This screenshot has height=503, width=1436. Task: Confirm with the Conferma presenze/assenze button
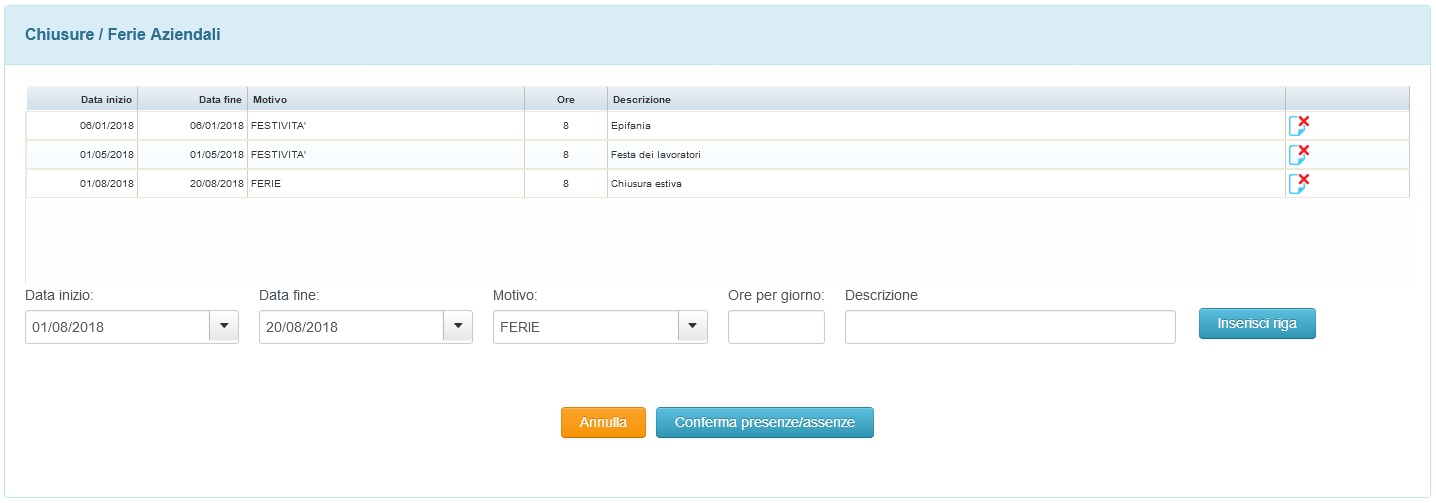[x=764, y=423]
